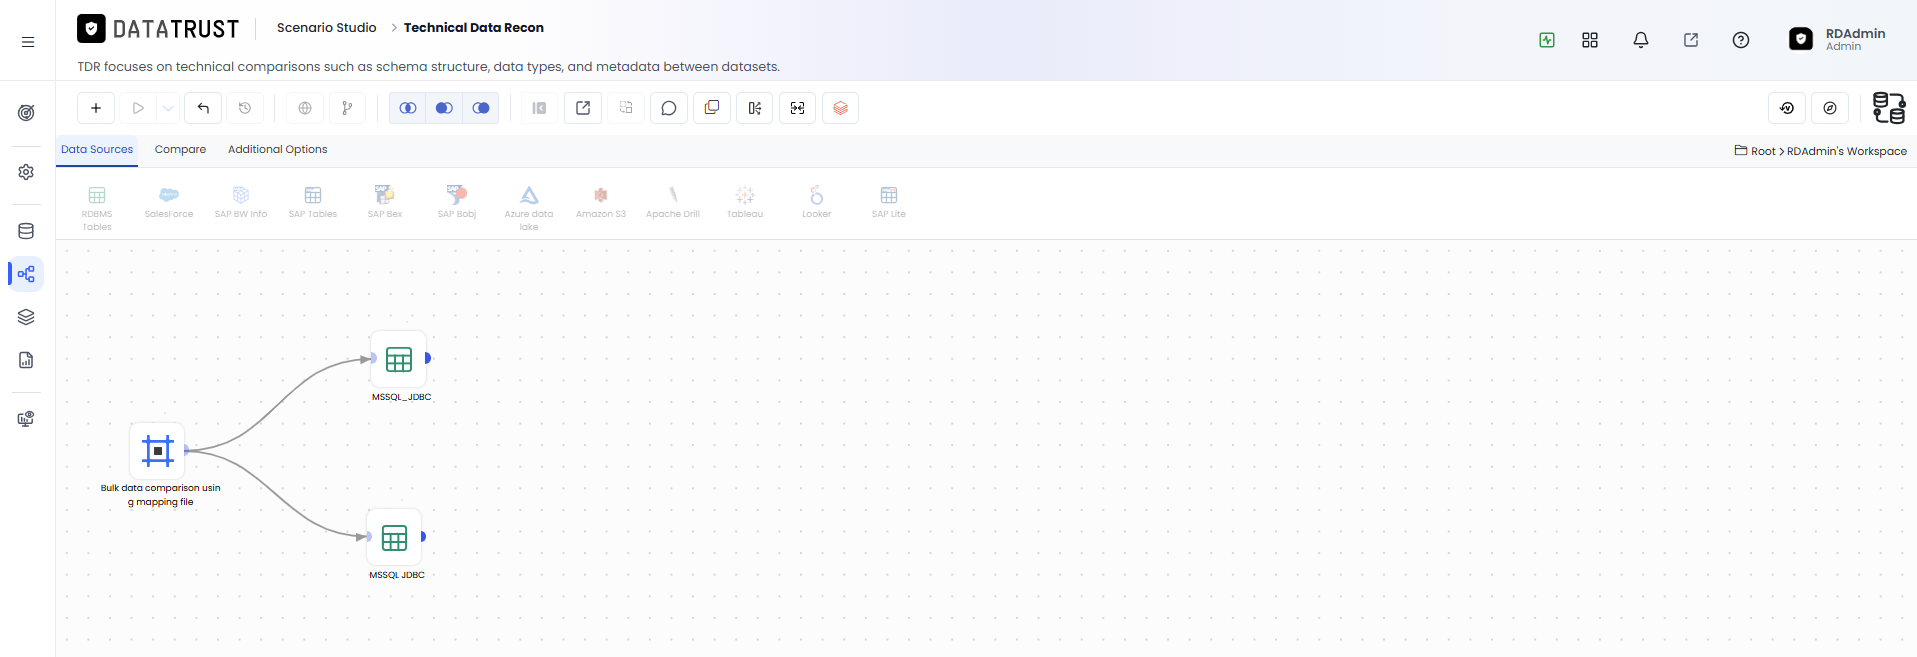This screenshot has width=1917, height=657.
Task: Select the Azure data lake source
Action: click(529, 208)
